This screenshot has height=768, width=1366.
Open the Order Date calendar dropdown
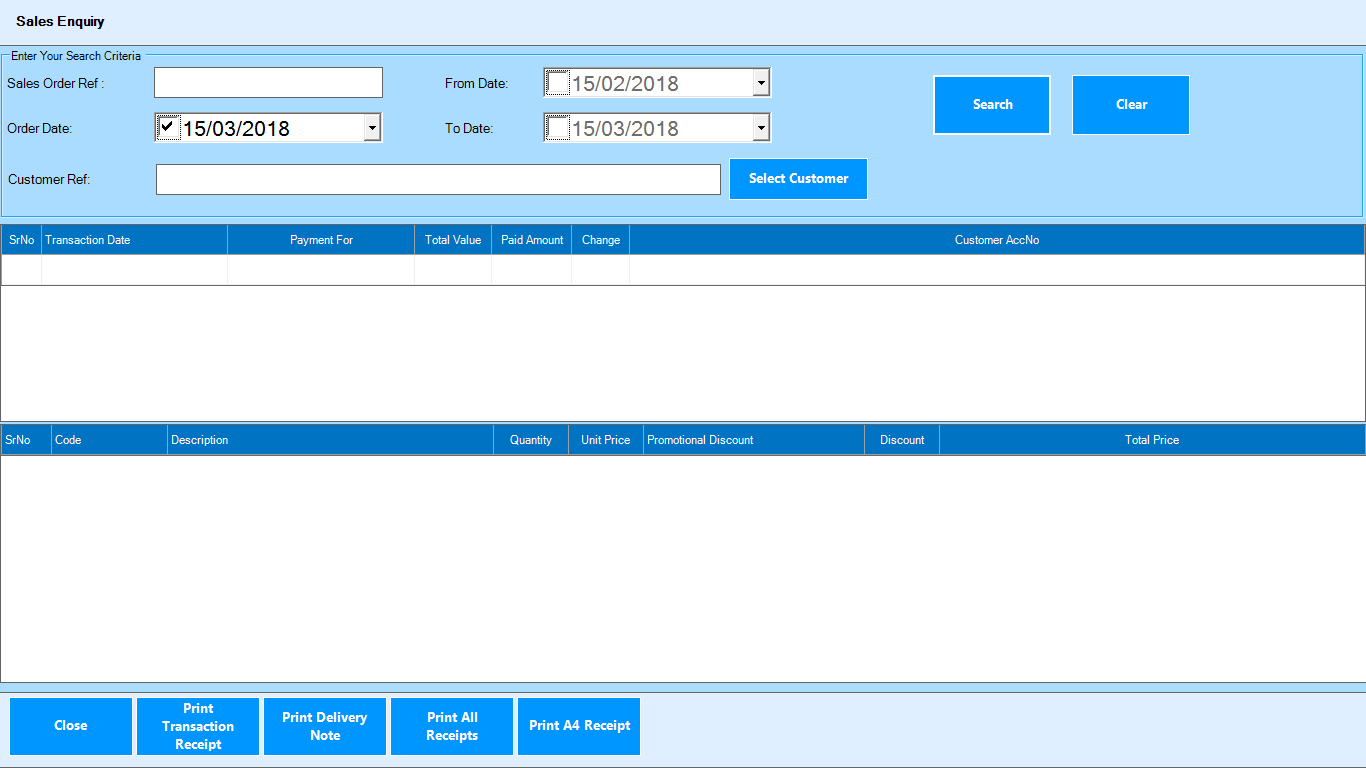(372, 128)
